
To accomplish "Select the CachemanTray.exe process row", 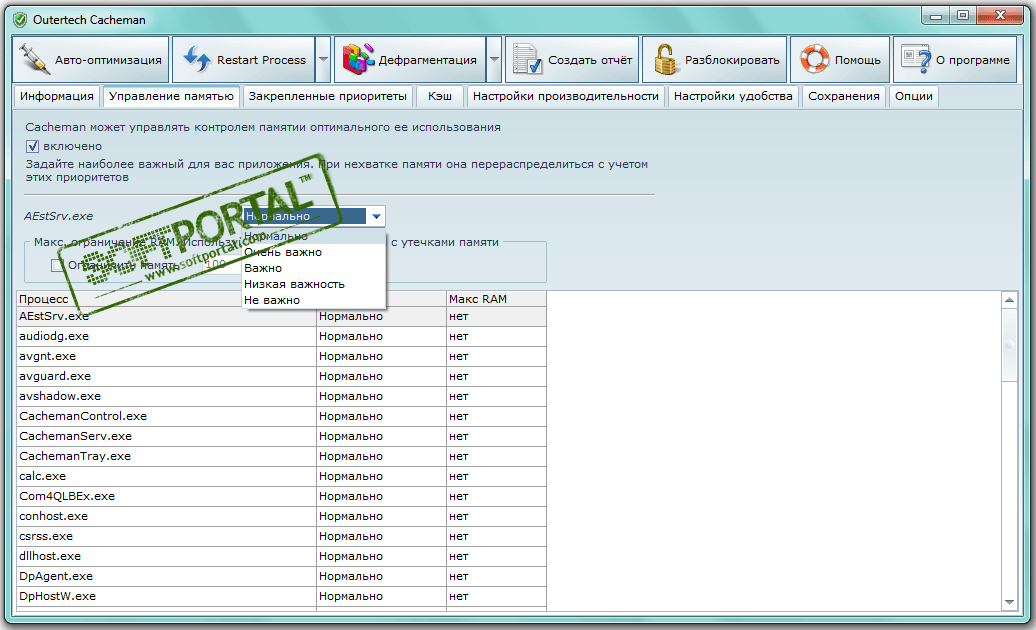I will pos(281,456).
